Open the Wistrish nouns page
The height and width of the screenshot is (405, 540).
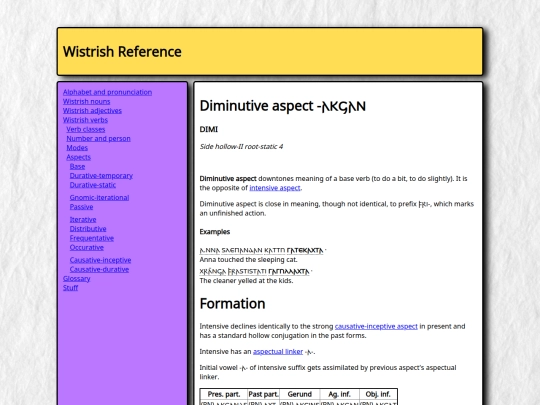pyautogui.click(x=86, y=101)
